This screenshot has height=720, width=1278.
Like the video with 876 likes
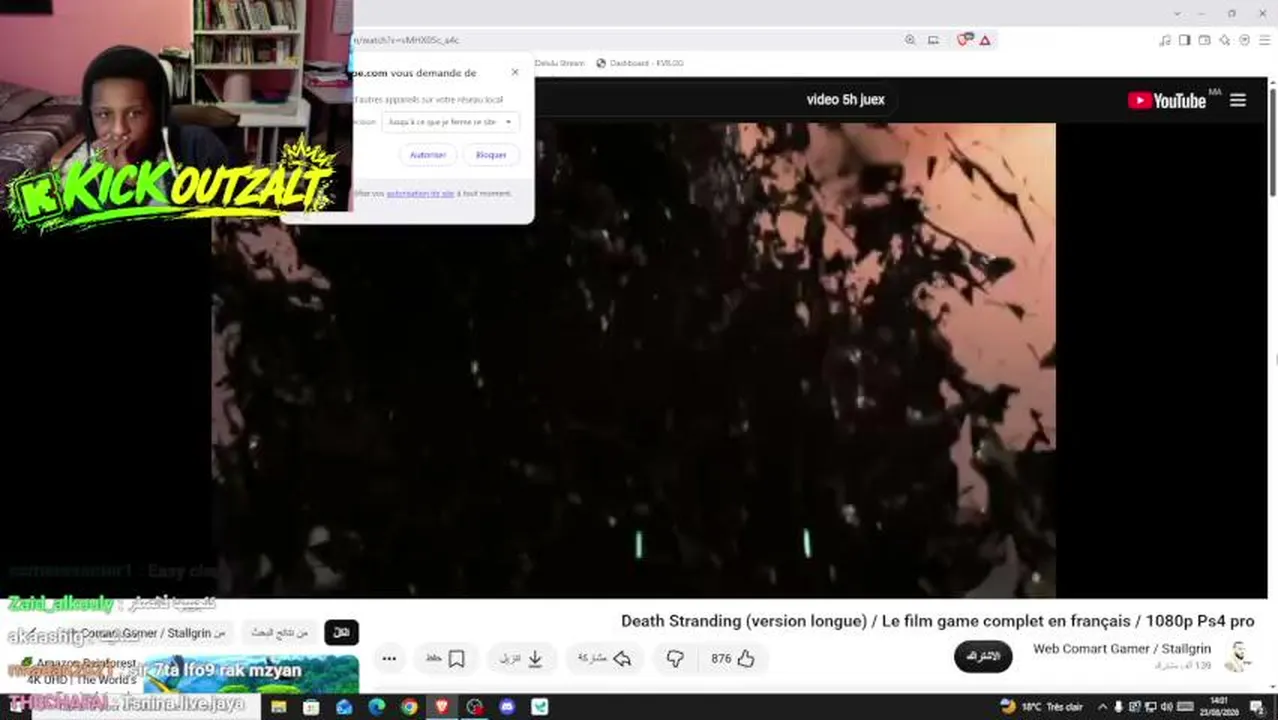tap(733, 658)
